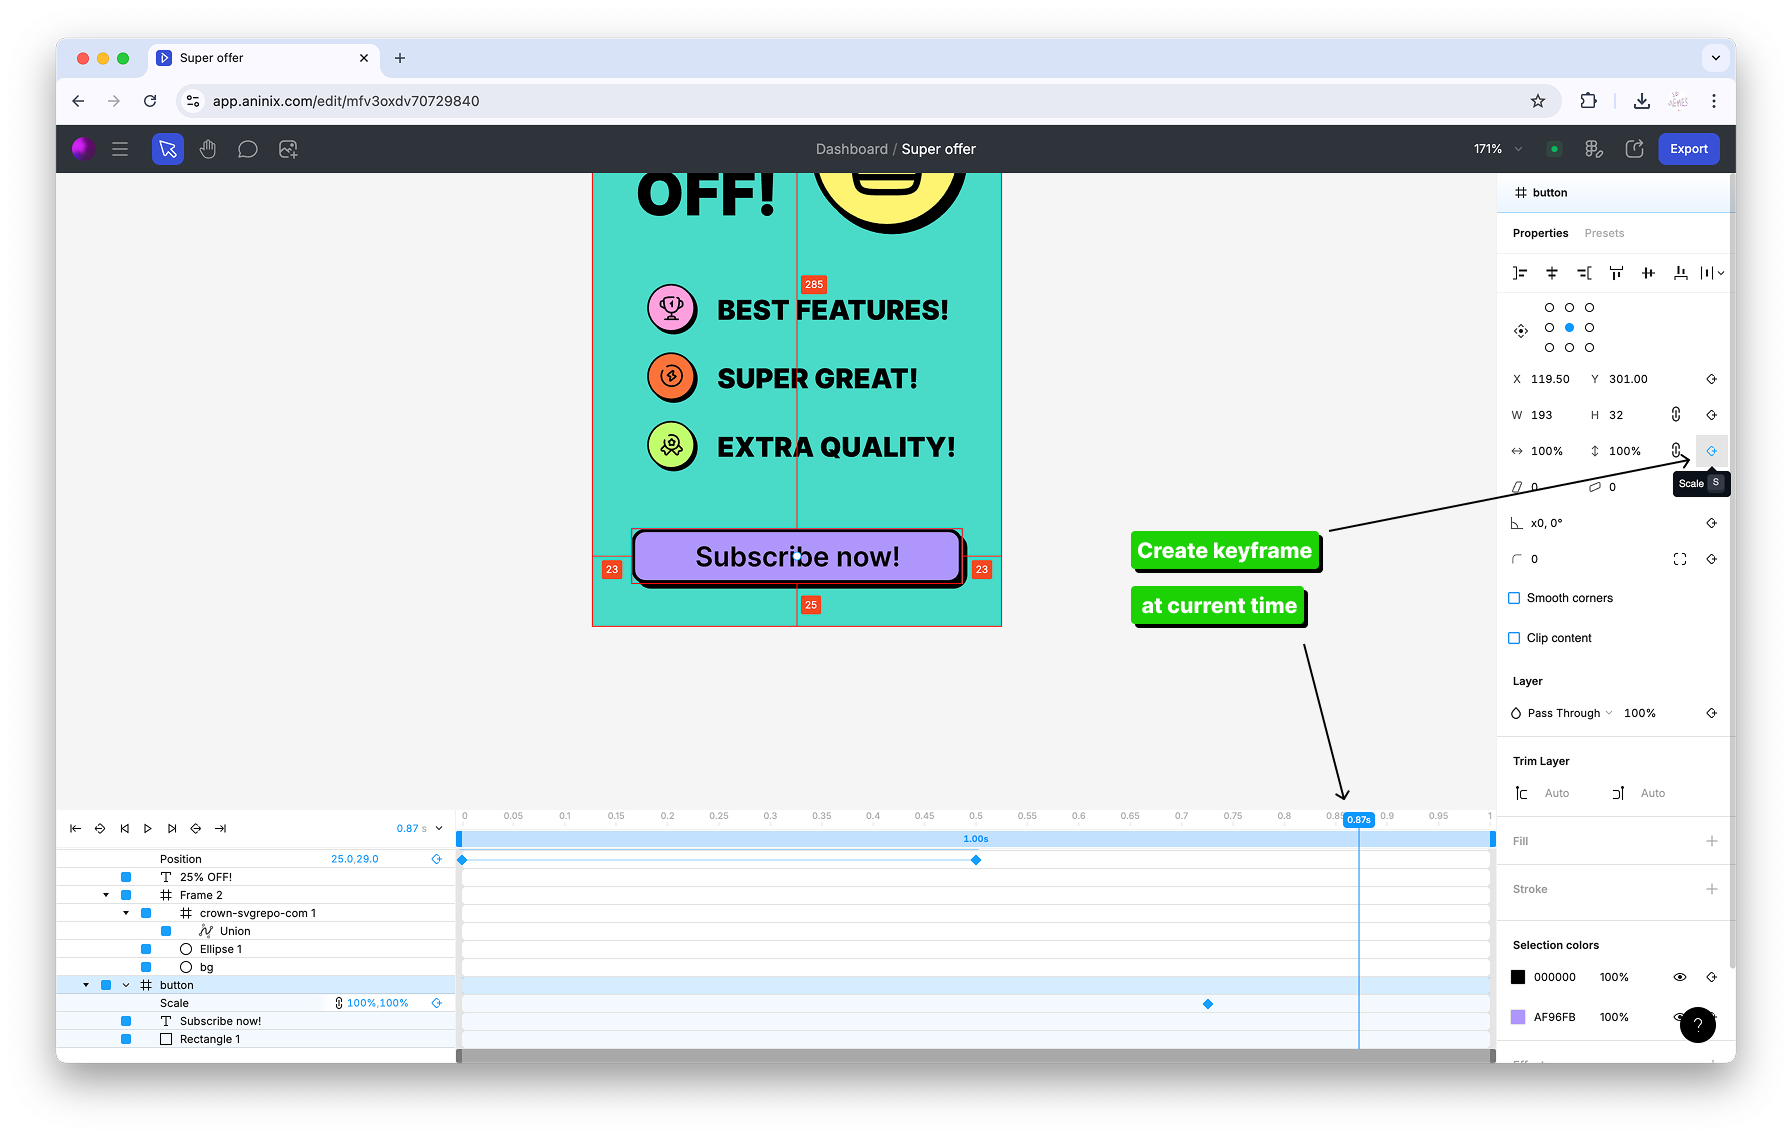
Task: Click the purple Aninix logo orb
Action: click(84, 149)
